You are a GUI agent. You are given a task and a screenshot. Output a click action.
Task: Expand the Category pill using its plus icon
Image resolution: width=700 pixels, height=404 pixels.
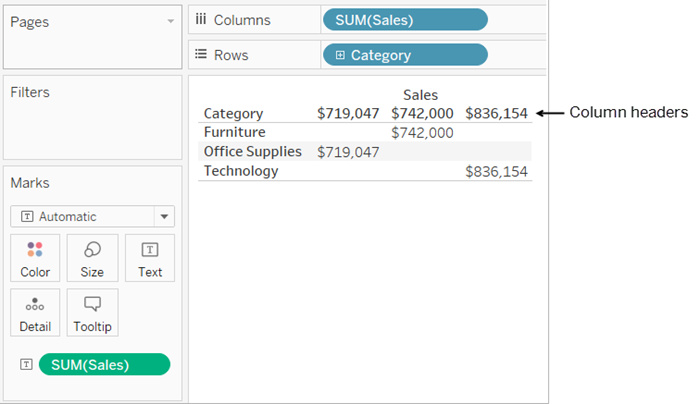click(x=340, y=55)
